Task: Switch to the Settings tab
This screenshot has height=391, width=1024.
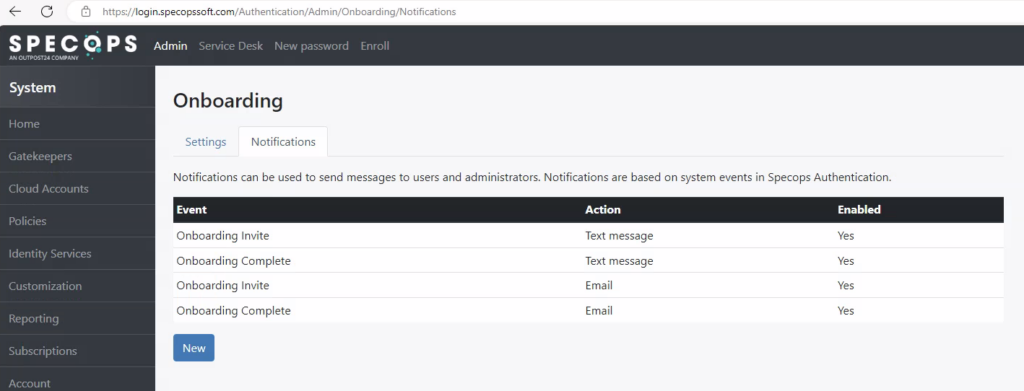Action: tap(206, 142)
